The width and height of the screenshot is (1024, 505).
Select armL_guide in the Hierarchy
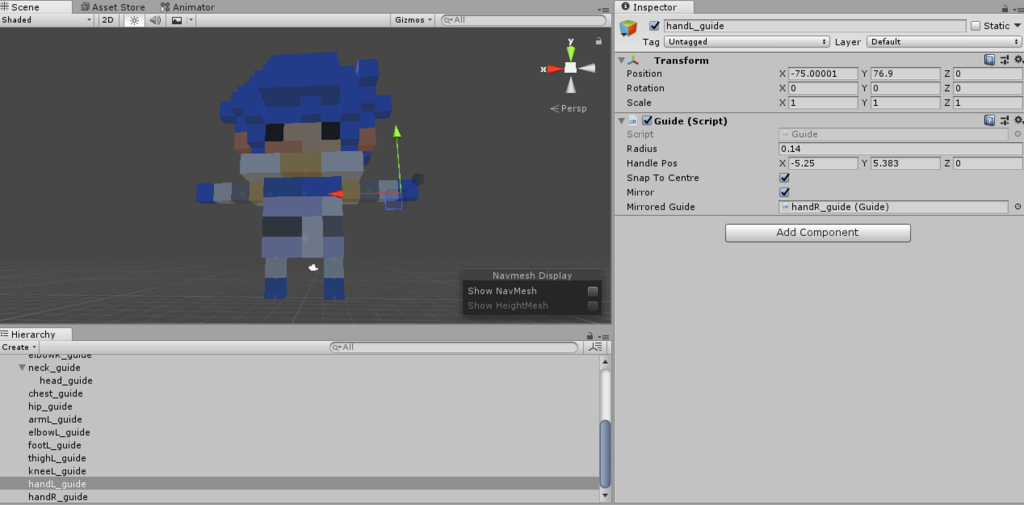[55, 419]
